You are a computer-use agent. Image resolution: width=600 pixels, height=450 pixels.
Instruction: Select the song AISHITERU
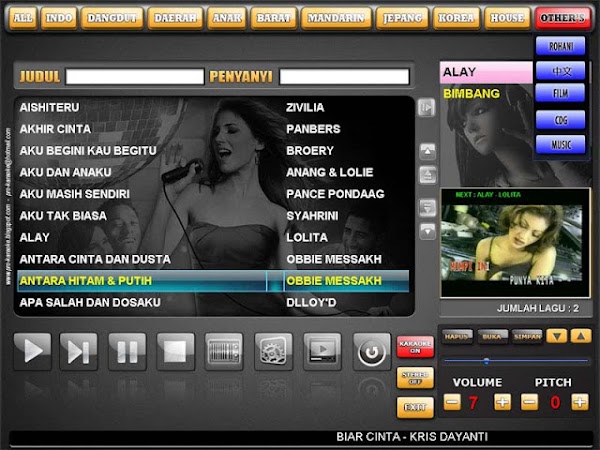[x=49, y=108]
